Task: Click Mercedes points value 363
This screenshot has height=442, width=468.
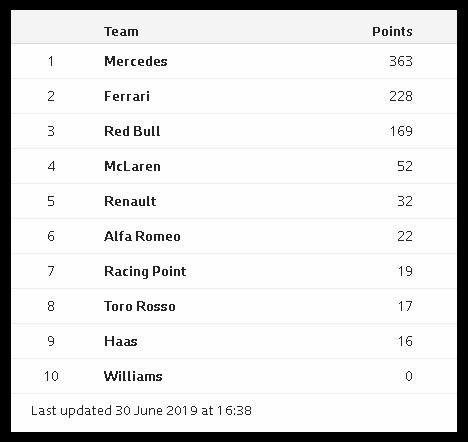Action: click(401, 61)
